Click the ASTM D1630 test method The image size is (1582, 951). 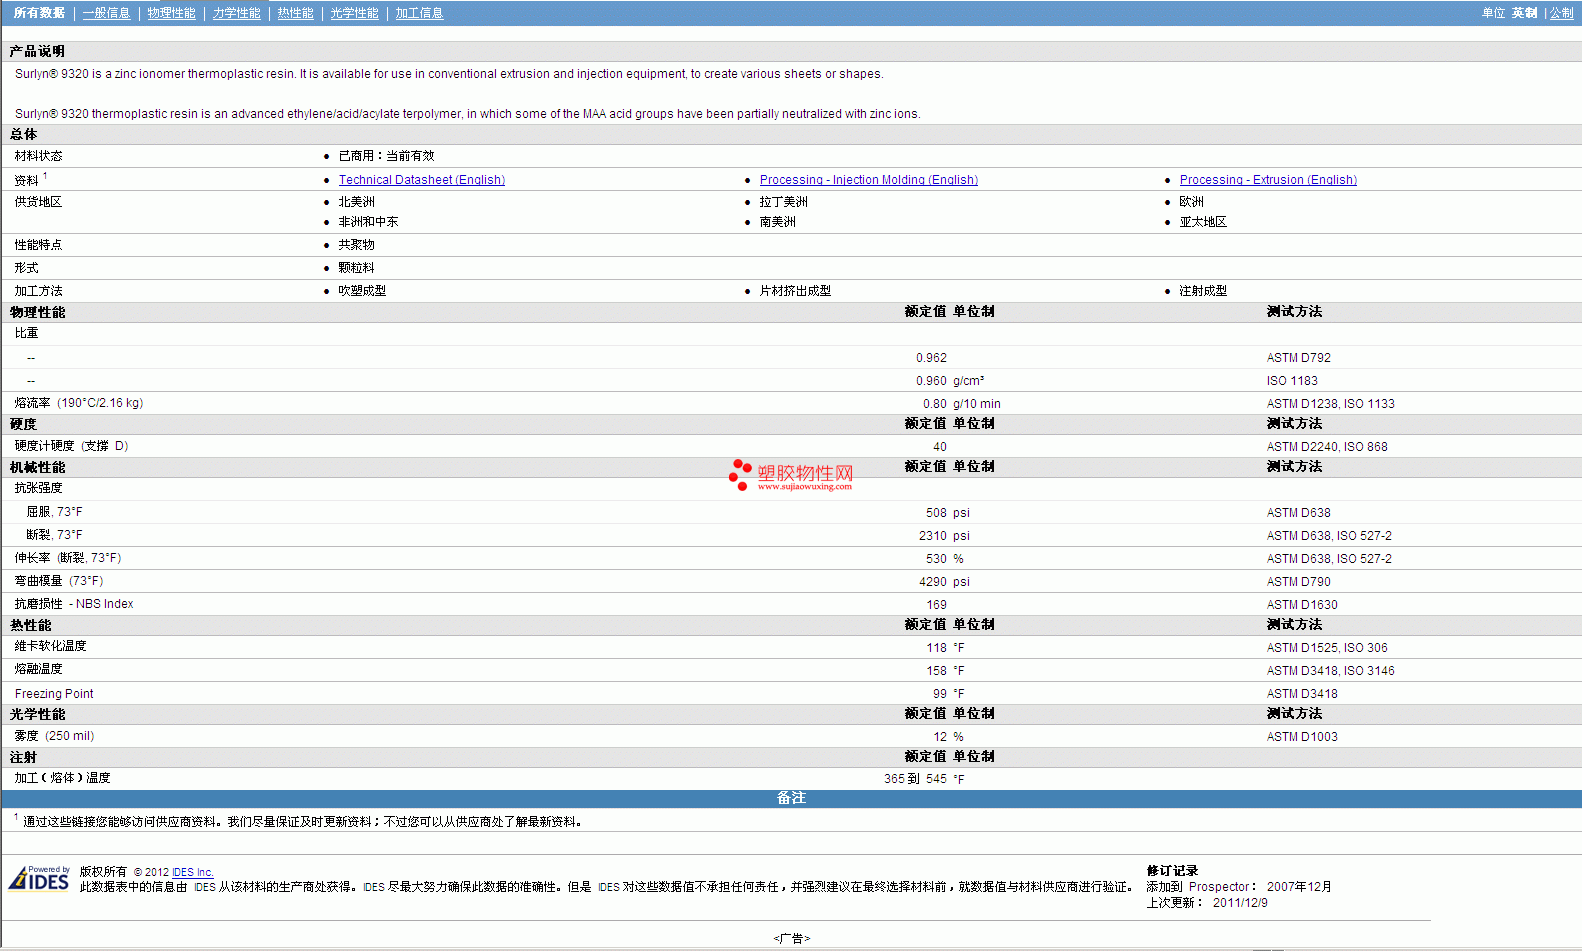click(1302, 605)
